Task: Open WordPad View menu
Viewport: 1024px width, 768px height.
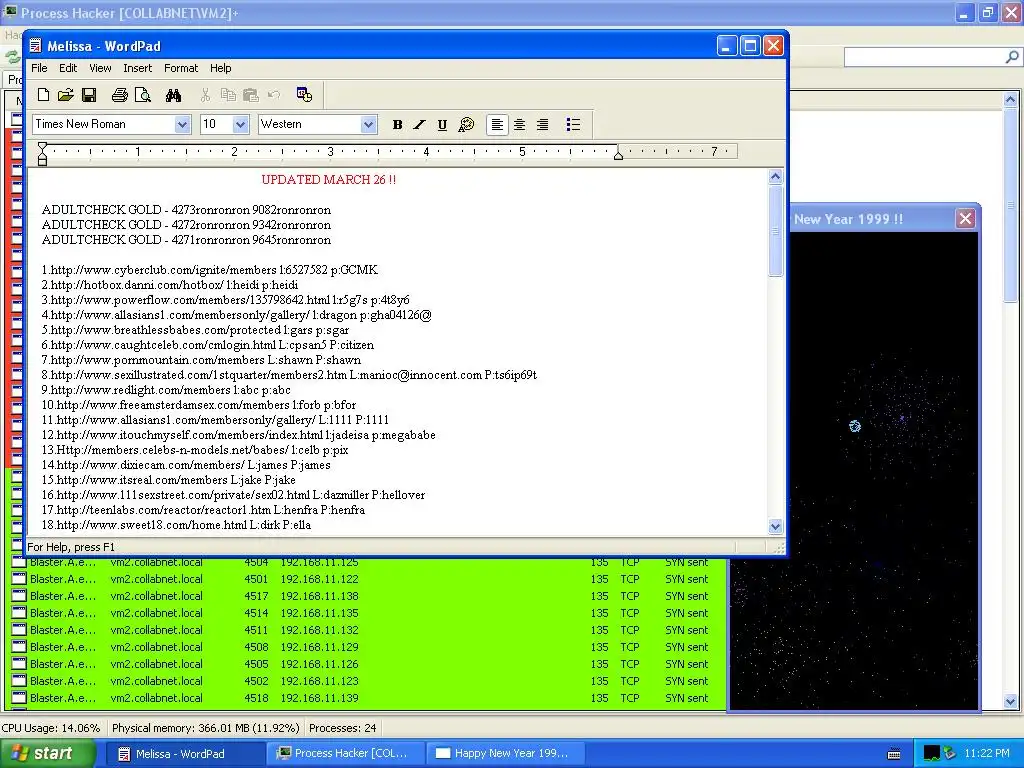Action: click(x=100, y=68)
